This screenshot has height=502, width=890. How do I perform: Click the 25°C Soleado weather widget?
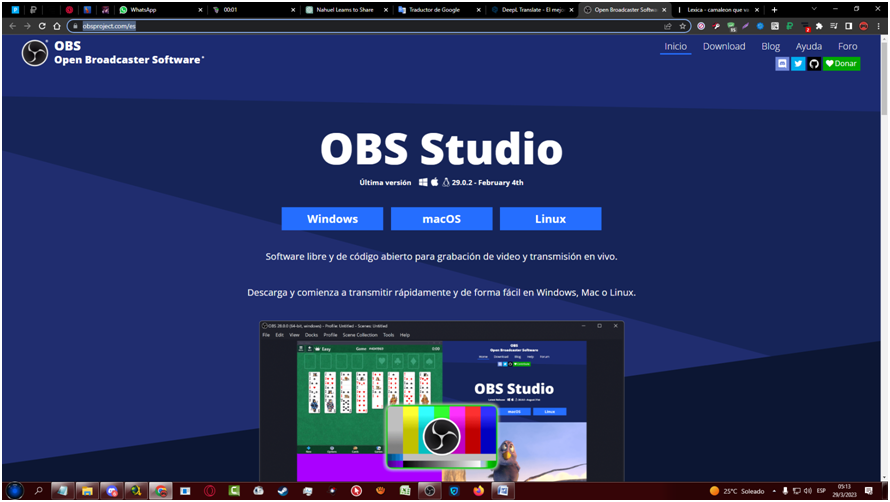point(737,491)
